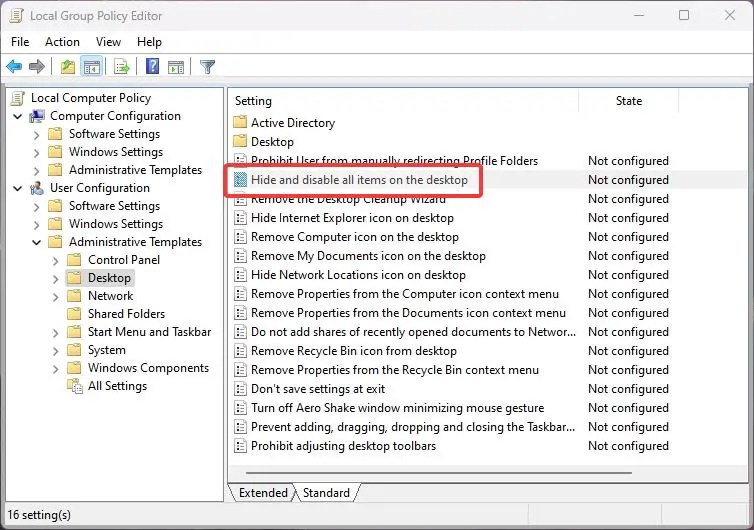The width and height of the screenshot is (754, 530).
Task: Expand Administrative Templates under Computer Configuration
Action: 37,171
